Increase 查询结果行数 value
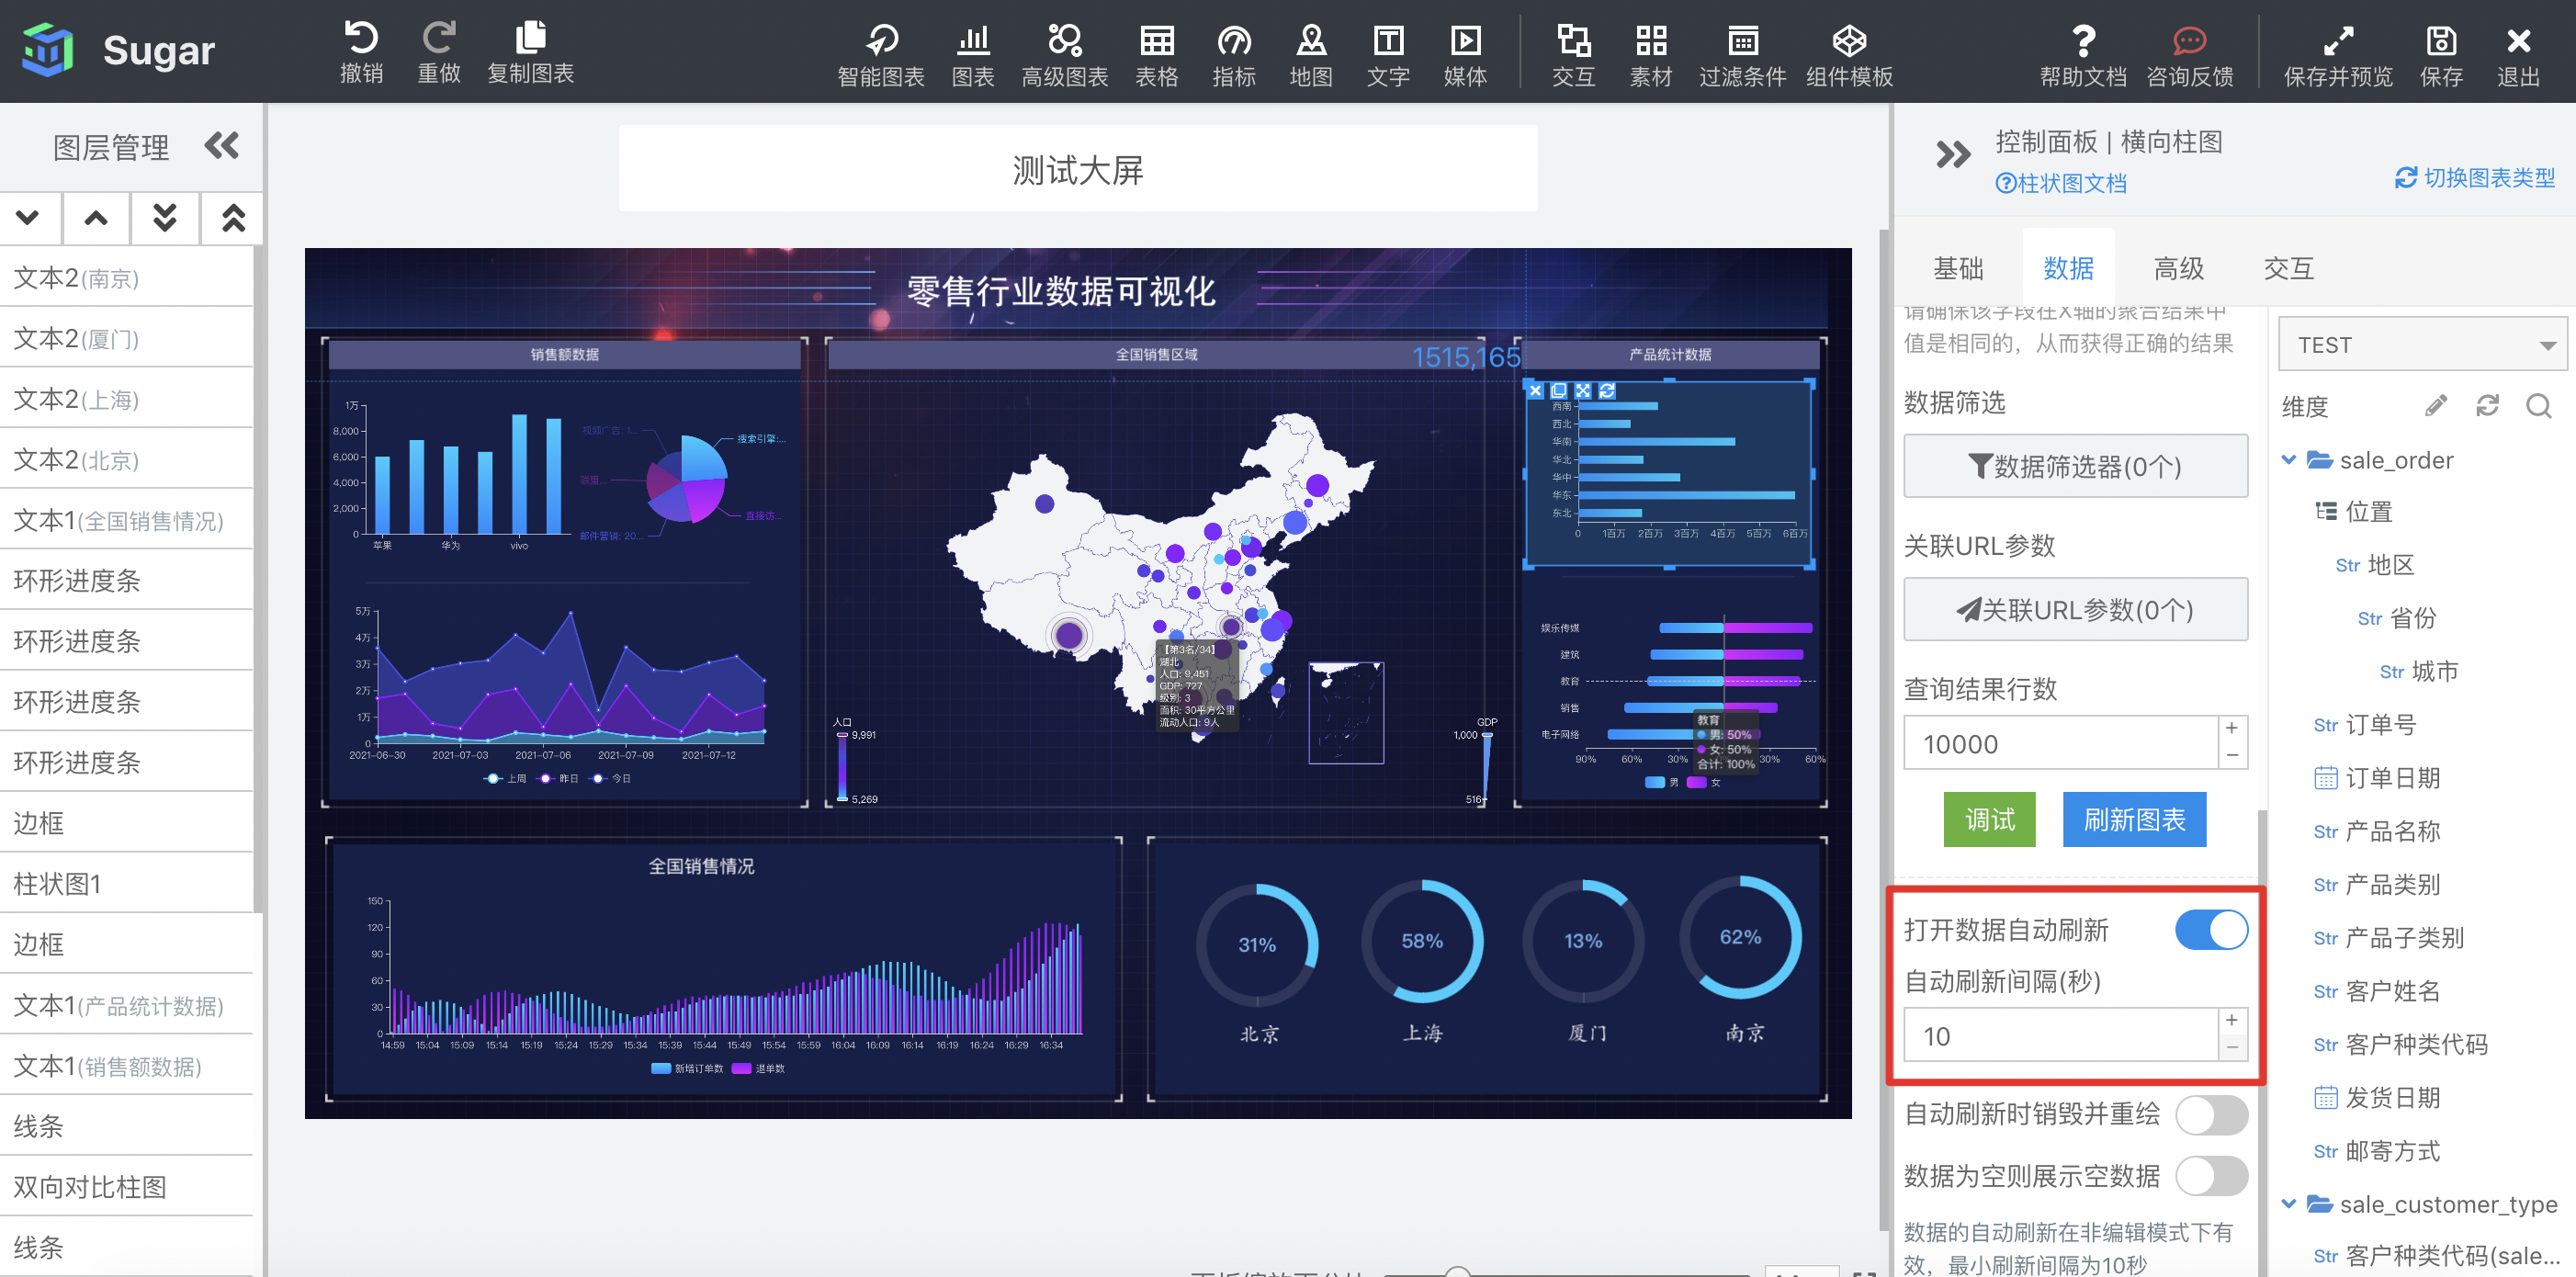The width and height of the screenshot is (2576, 1277). 2232,728
